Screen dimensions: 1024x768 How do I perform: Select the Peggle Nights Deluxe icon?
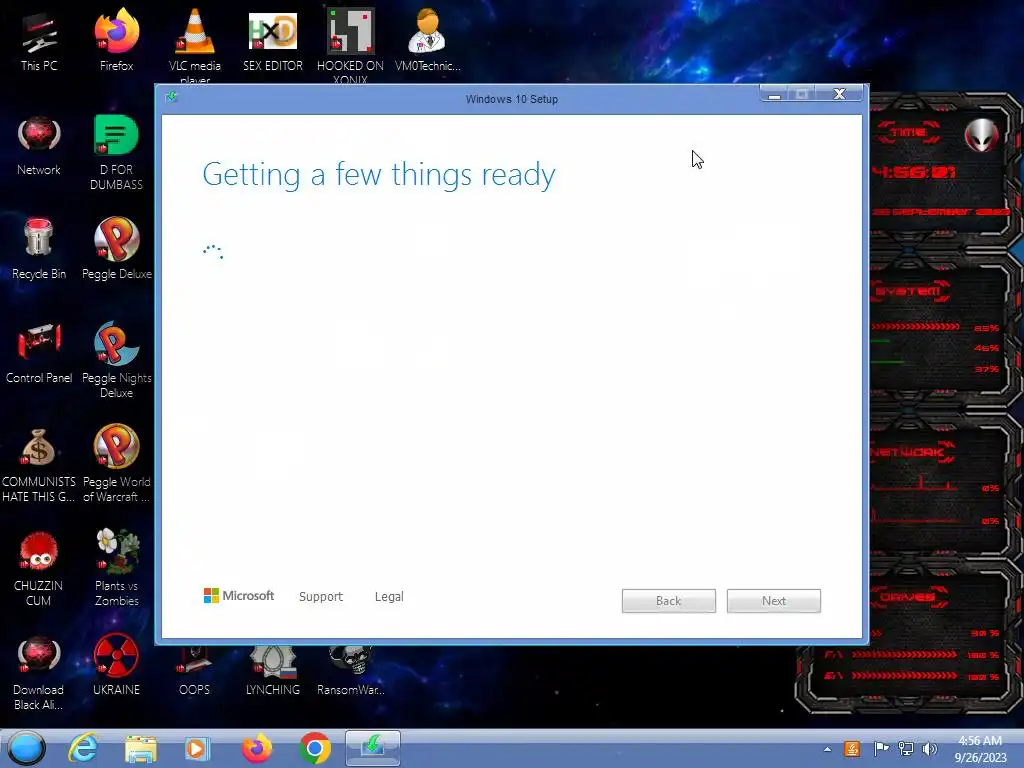[116, 360]
